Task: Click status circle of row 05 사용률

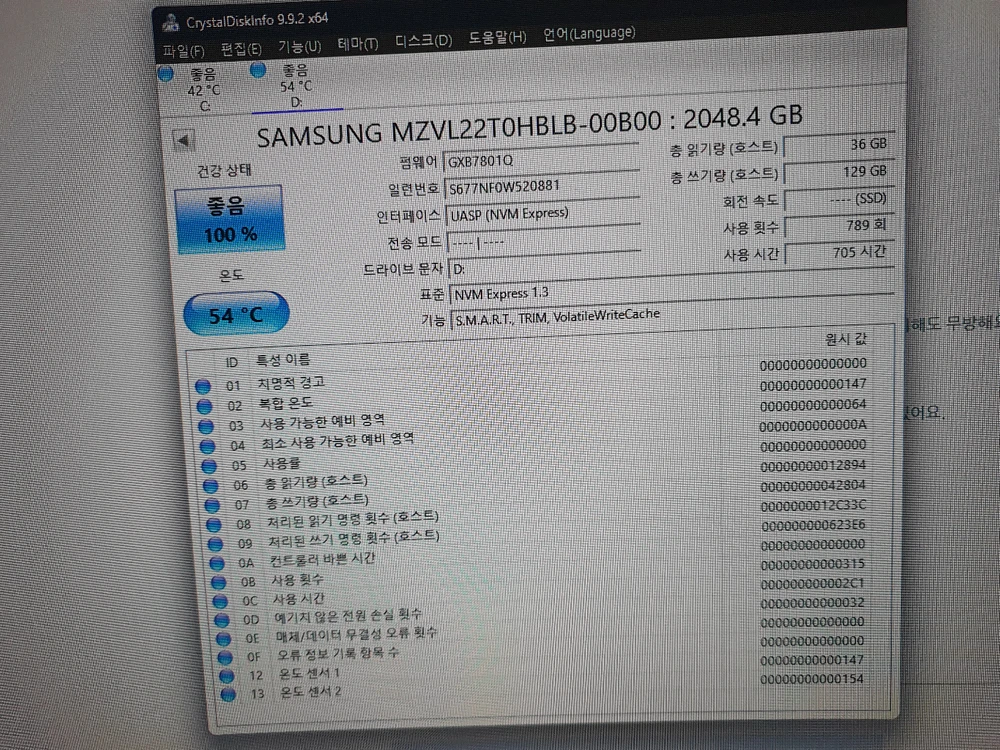Action: 209,466
